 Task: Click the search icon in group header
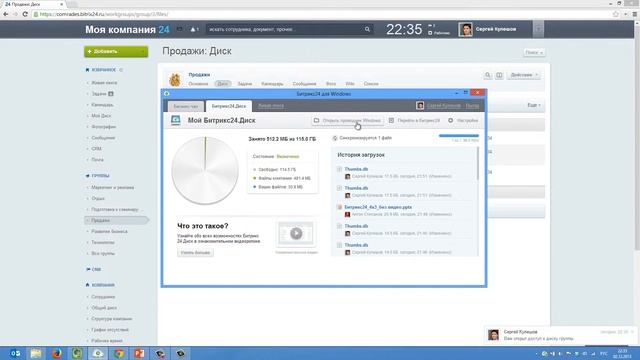coord(487,75)
